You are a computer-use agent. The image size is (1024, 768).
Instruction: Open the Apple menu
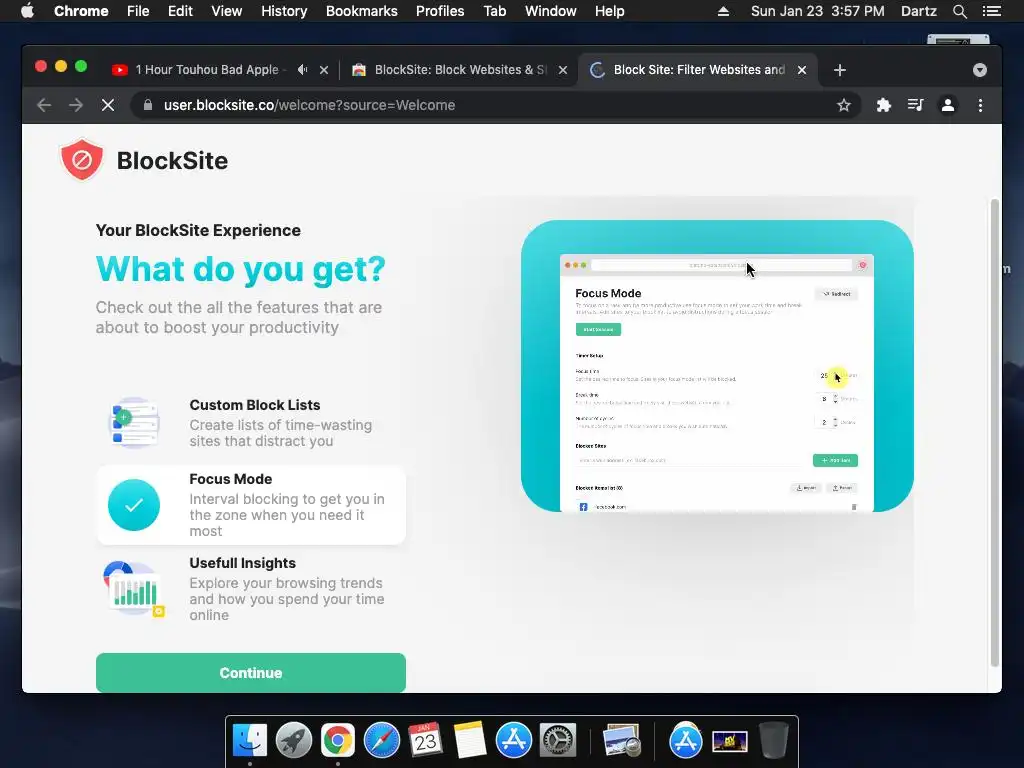point(27,10)
